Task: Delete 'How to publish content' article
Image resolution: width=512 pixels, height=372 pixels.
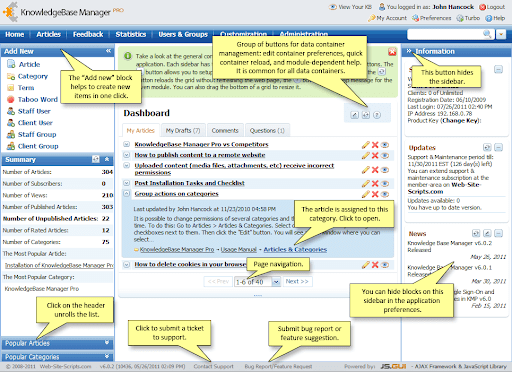Action: coord(375,155)
